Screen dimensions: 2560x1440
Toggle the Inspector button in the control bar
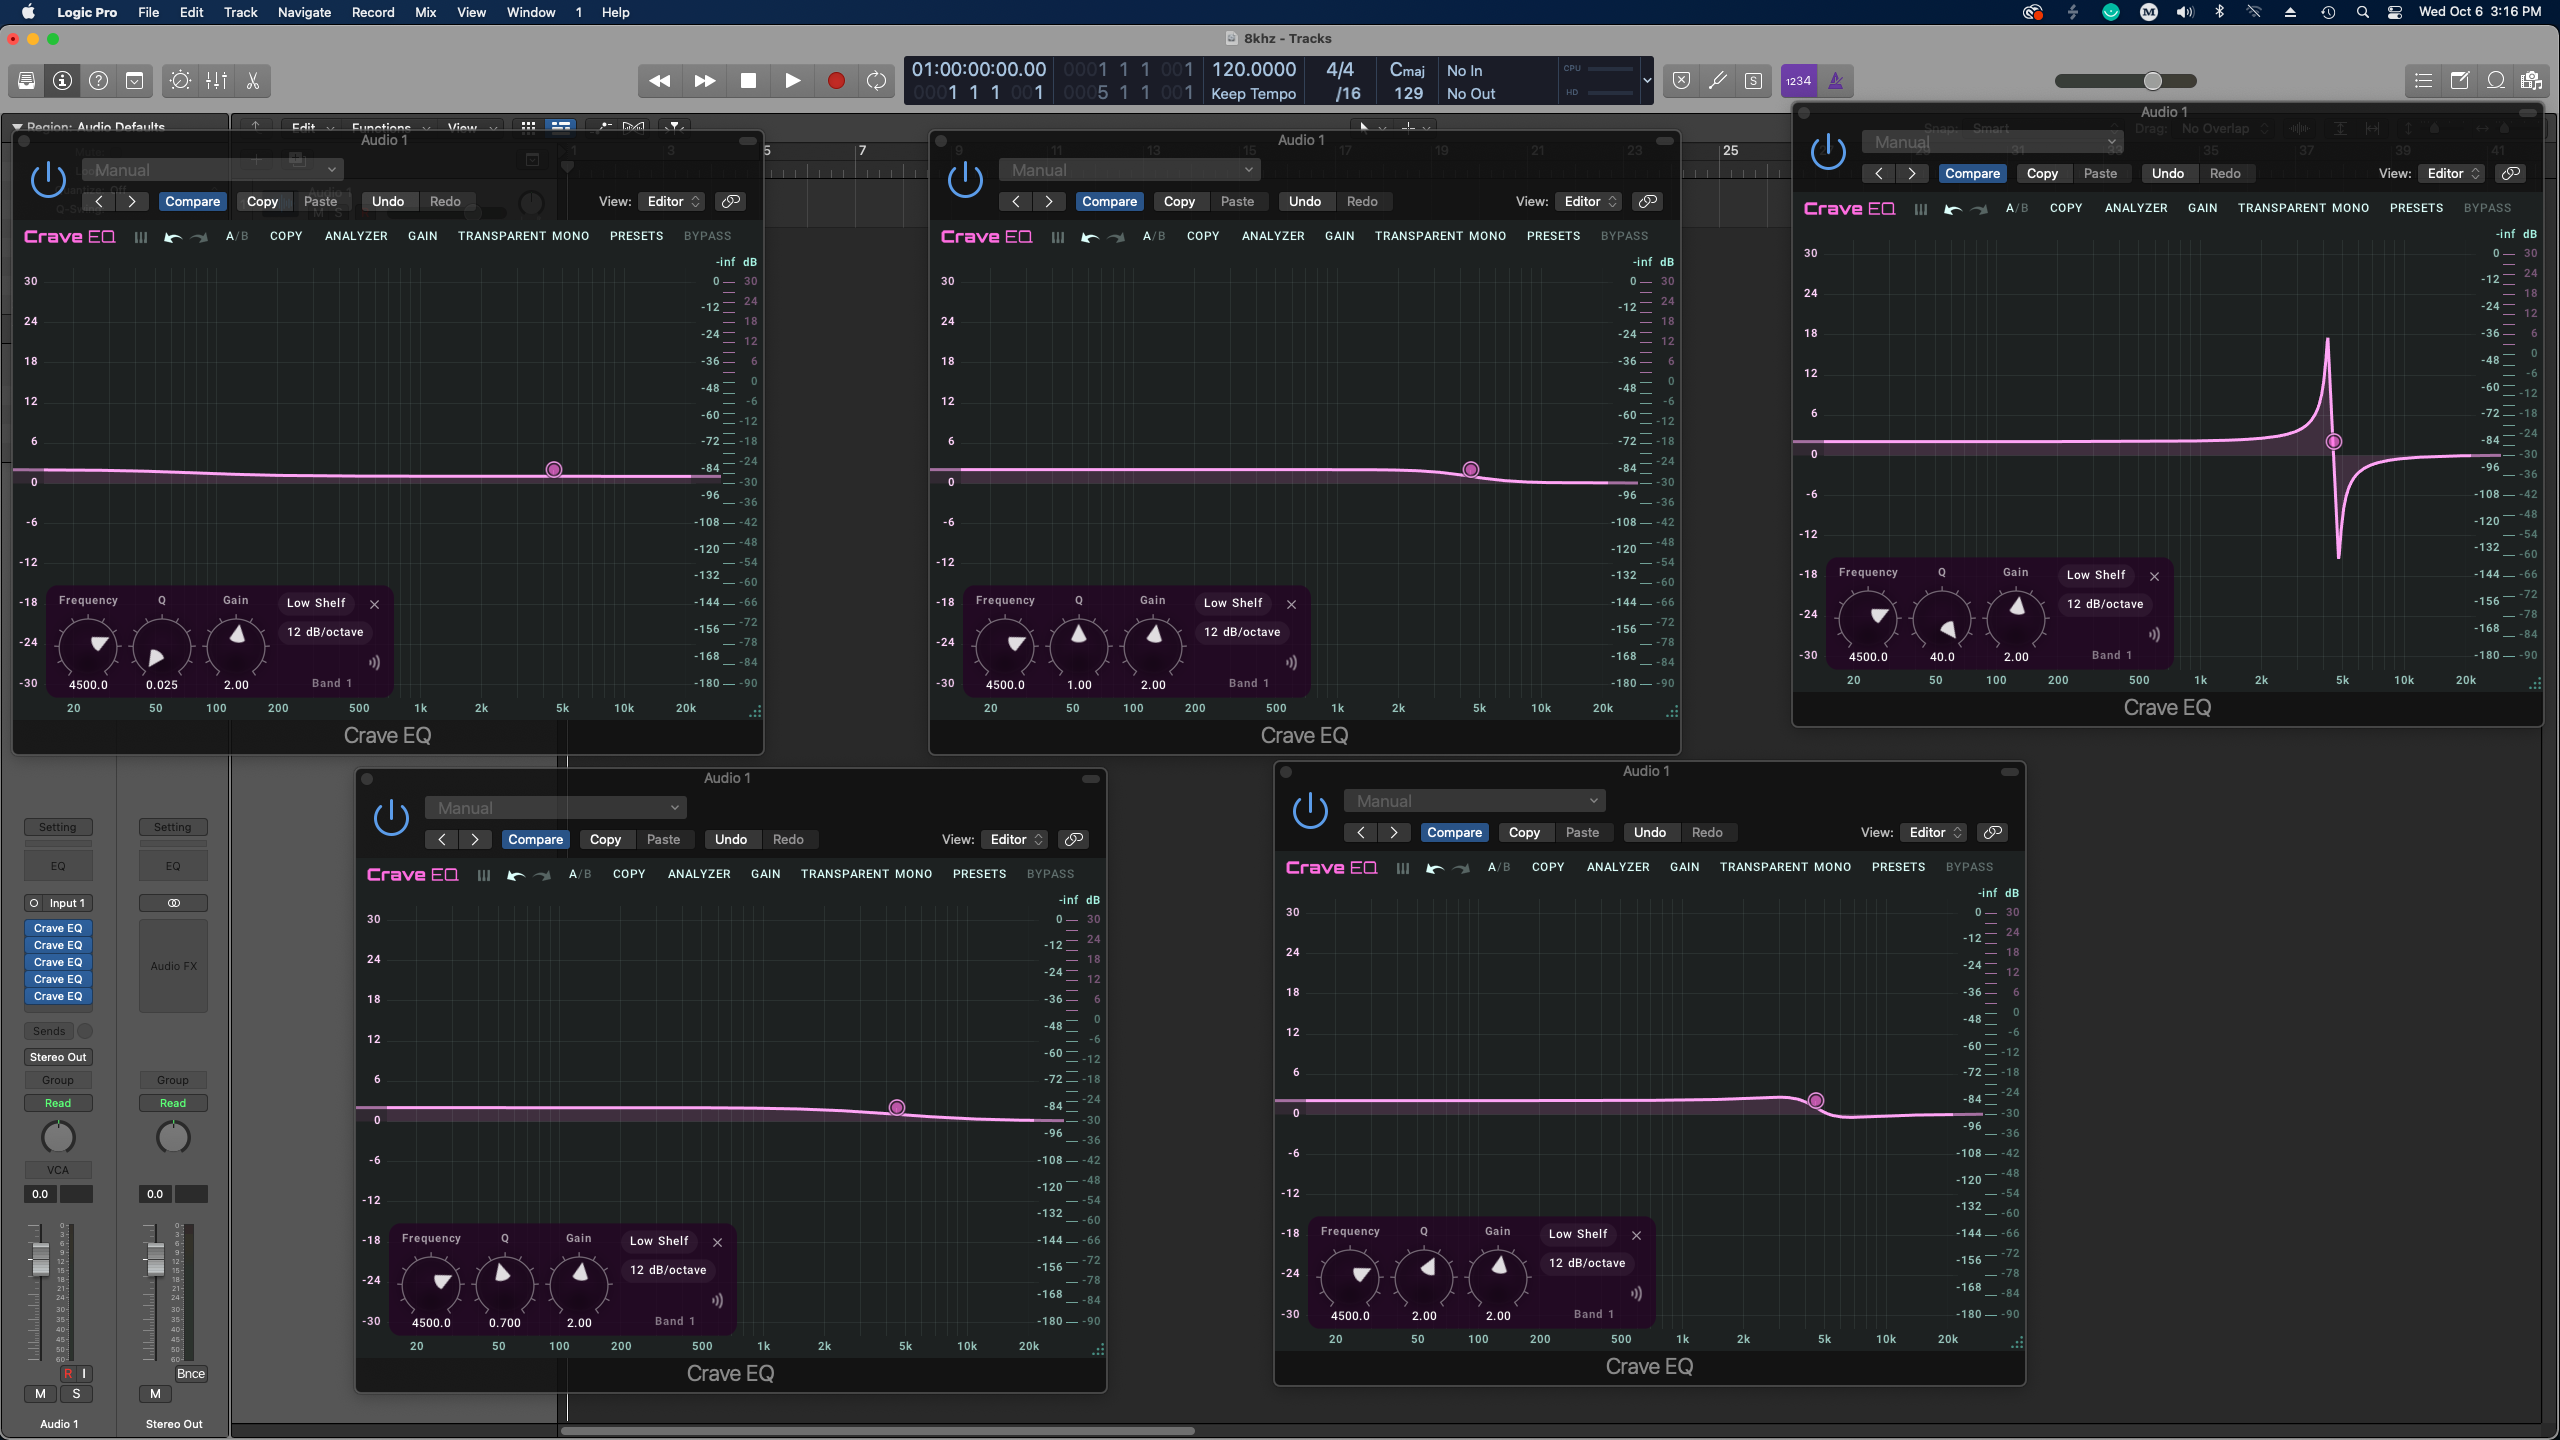63,81
